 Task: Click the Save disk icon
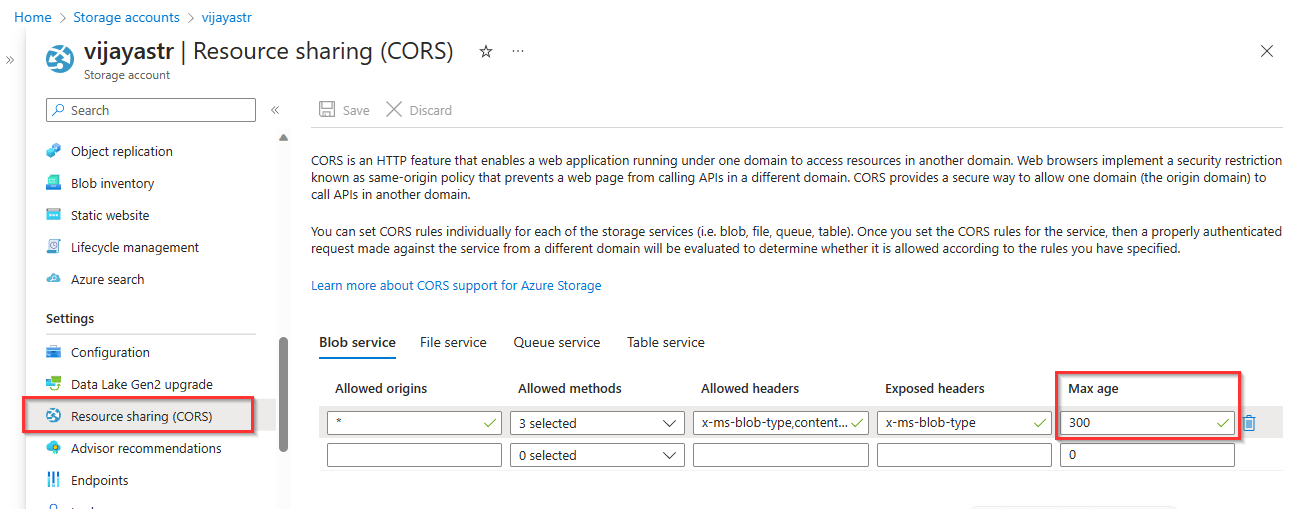tap(326, 110)
